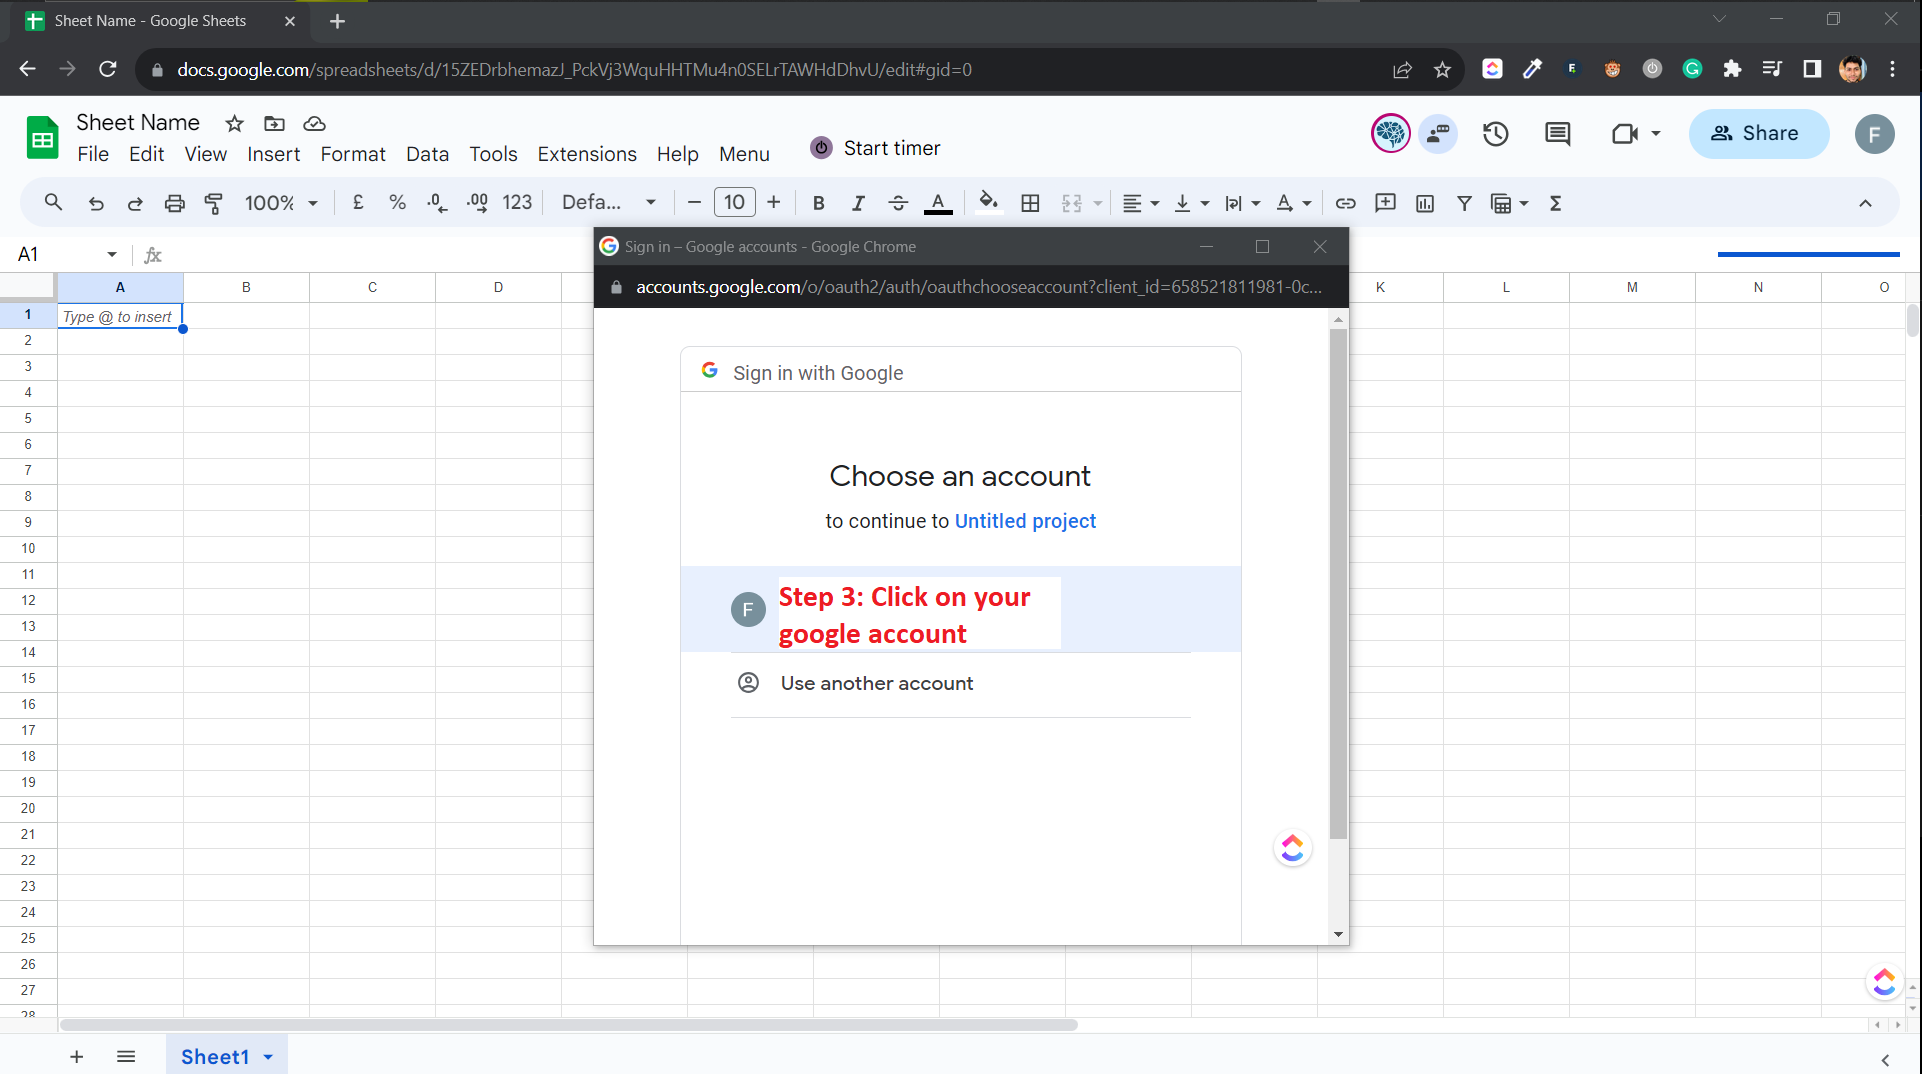1922x1074 pixels.
Task: Select the paint format roller icon
Action: tap(214, 203)
